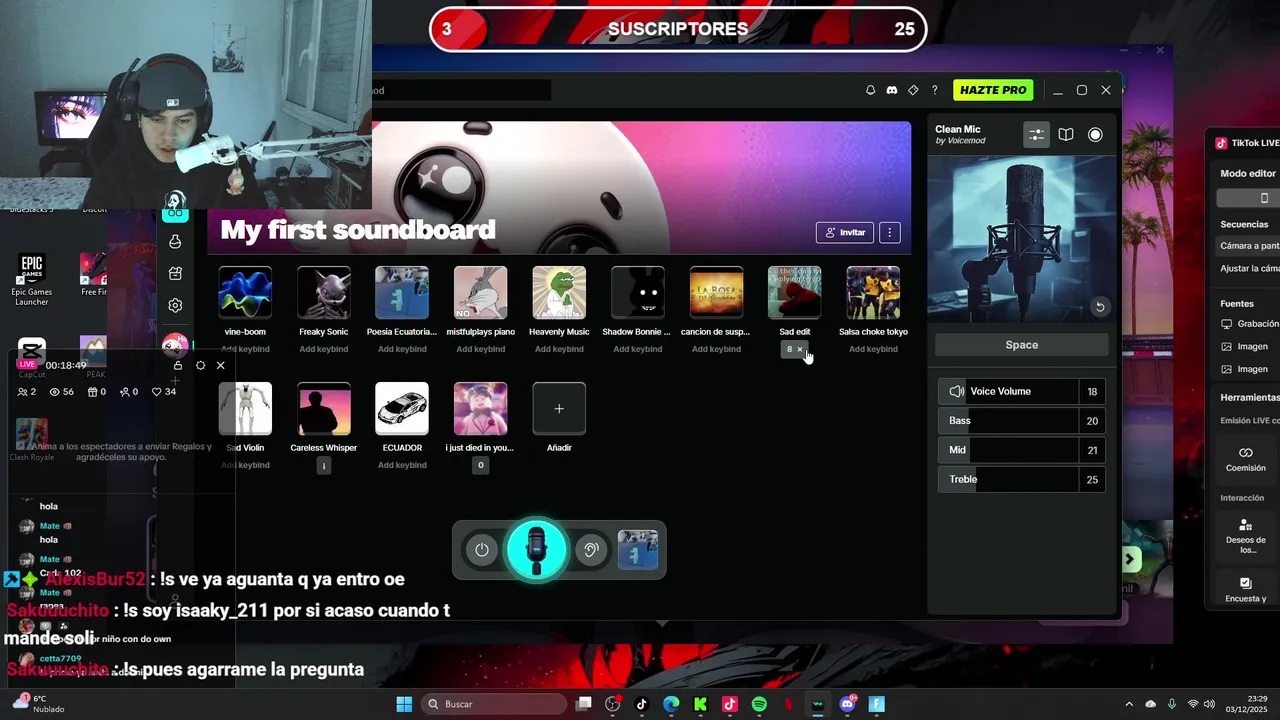Click the gear icon on live overlay
The width and height of the screenshot is (1280, 720).
click(200, 365)
